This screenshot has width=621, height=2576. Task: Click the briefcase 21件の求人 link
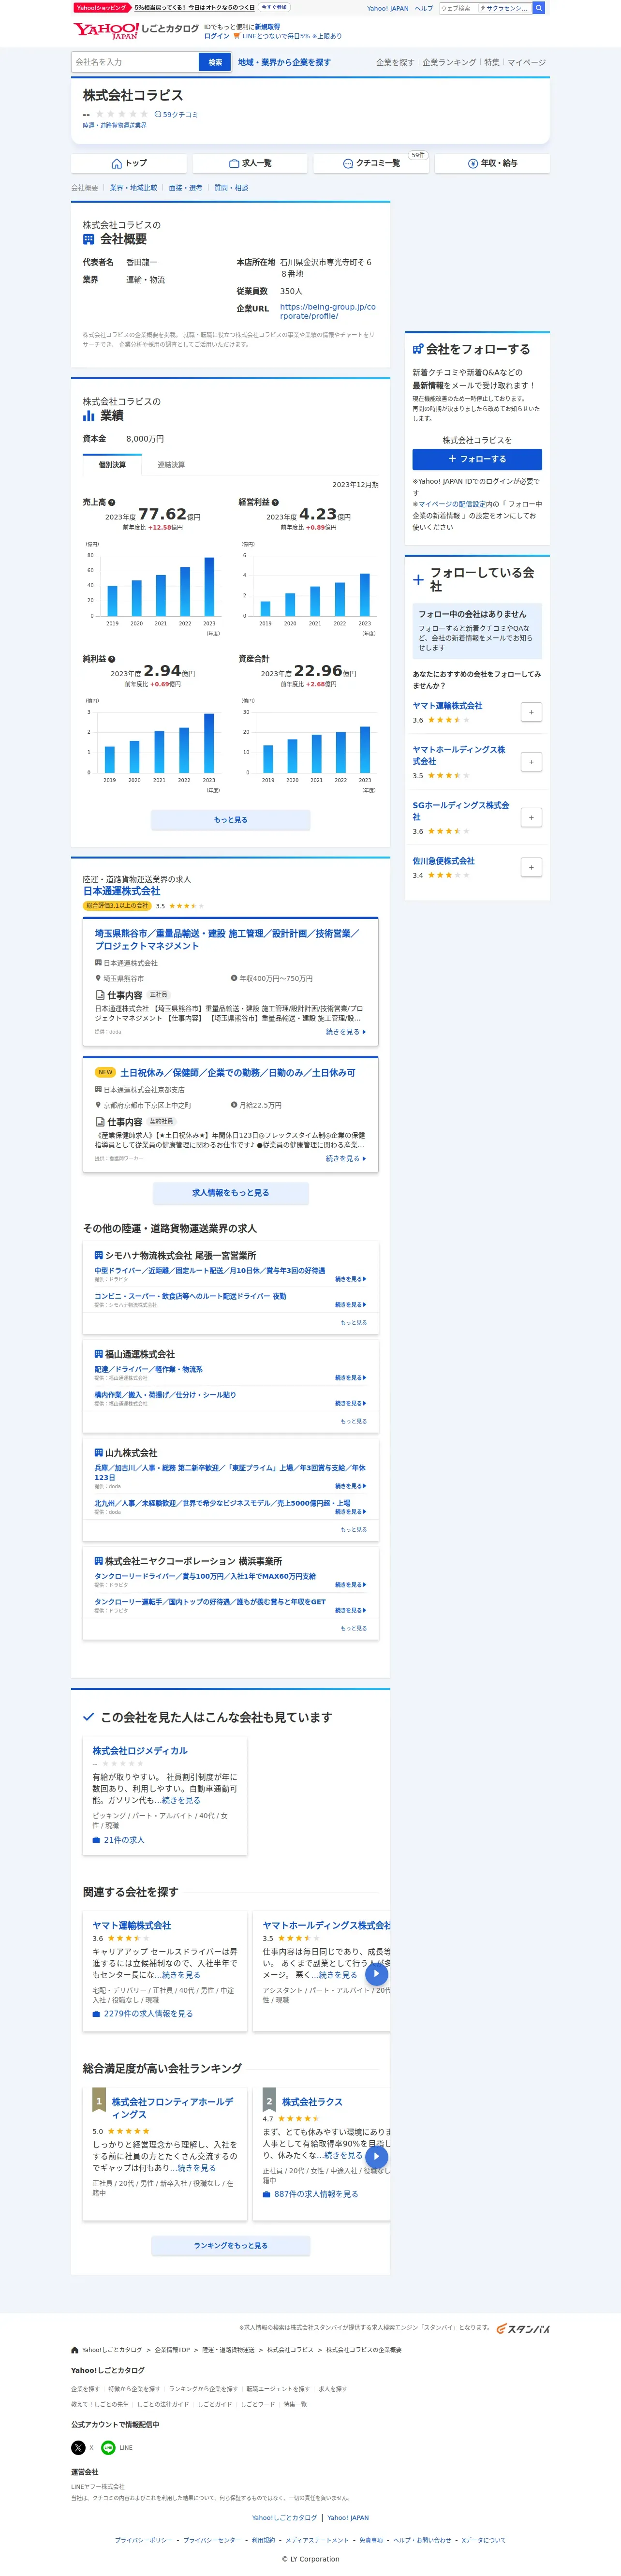point(118,1839)
